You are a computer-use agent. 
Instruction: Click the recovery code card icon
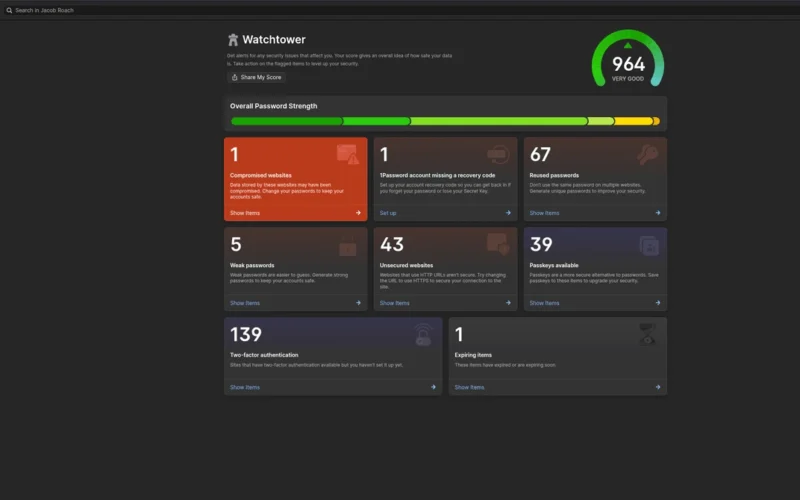click(497, 154)
